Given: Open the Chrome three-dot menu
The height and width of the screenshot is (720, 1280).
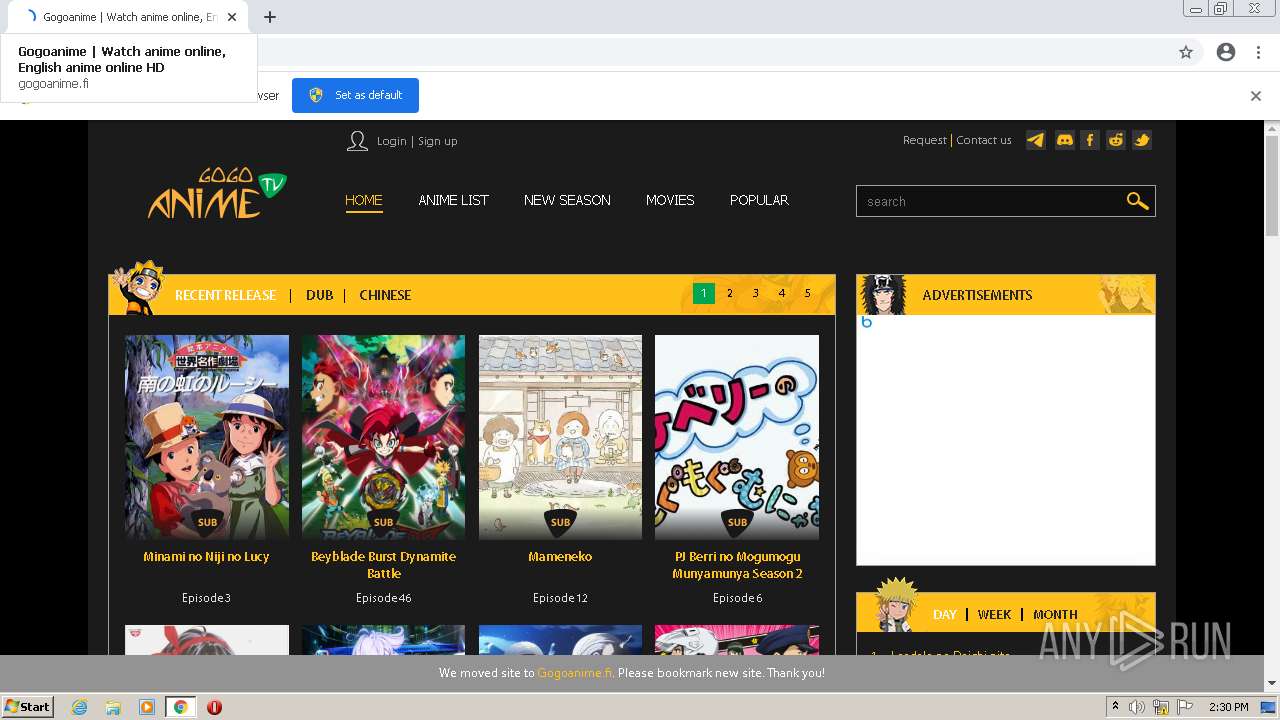Looking at the screenshot, I should pyautogui.click(x=1258, y=52).
